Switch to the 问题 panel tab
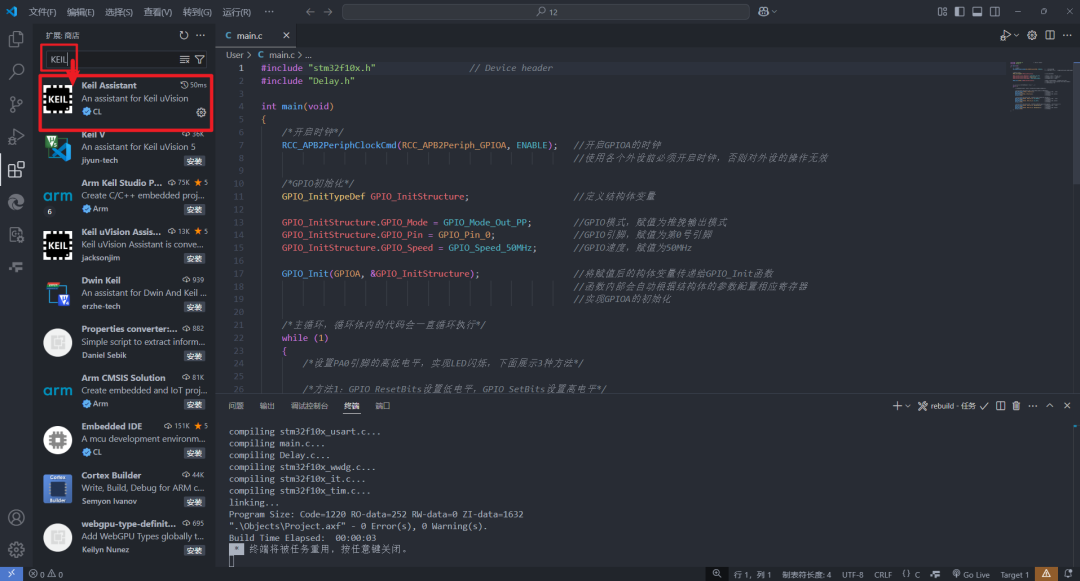The height and width of the screenshot is (581, 1080). (x=236, y=406)
